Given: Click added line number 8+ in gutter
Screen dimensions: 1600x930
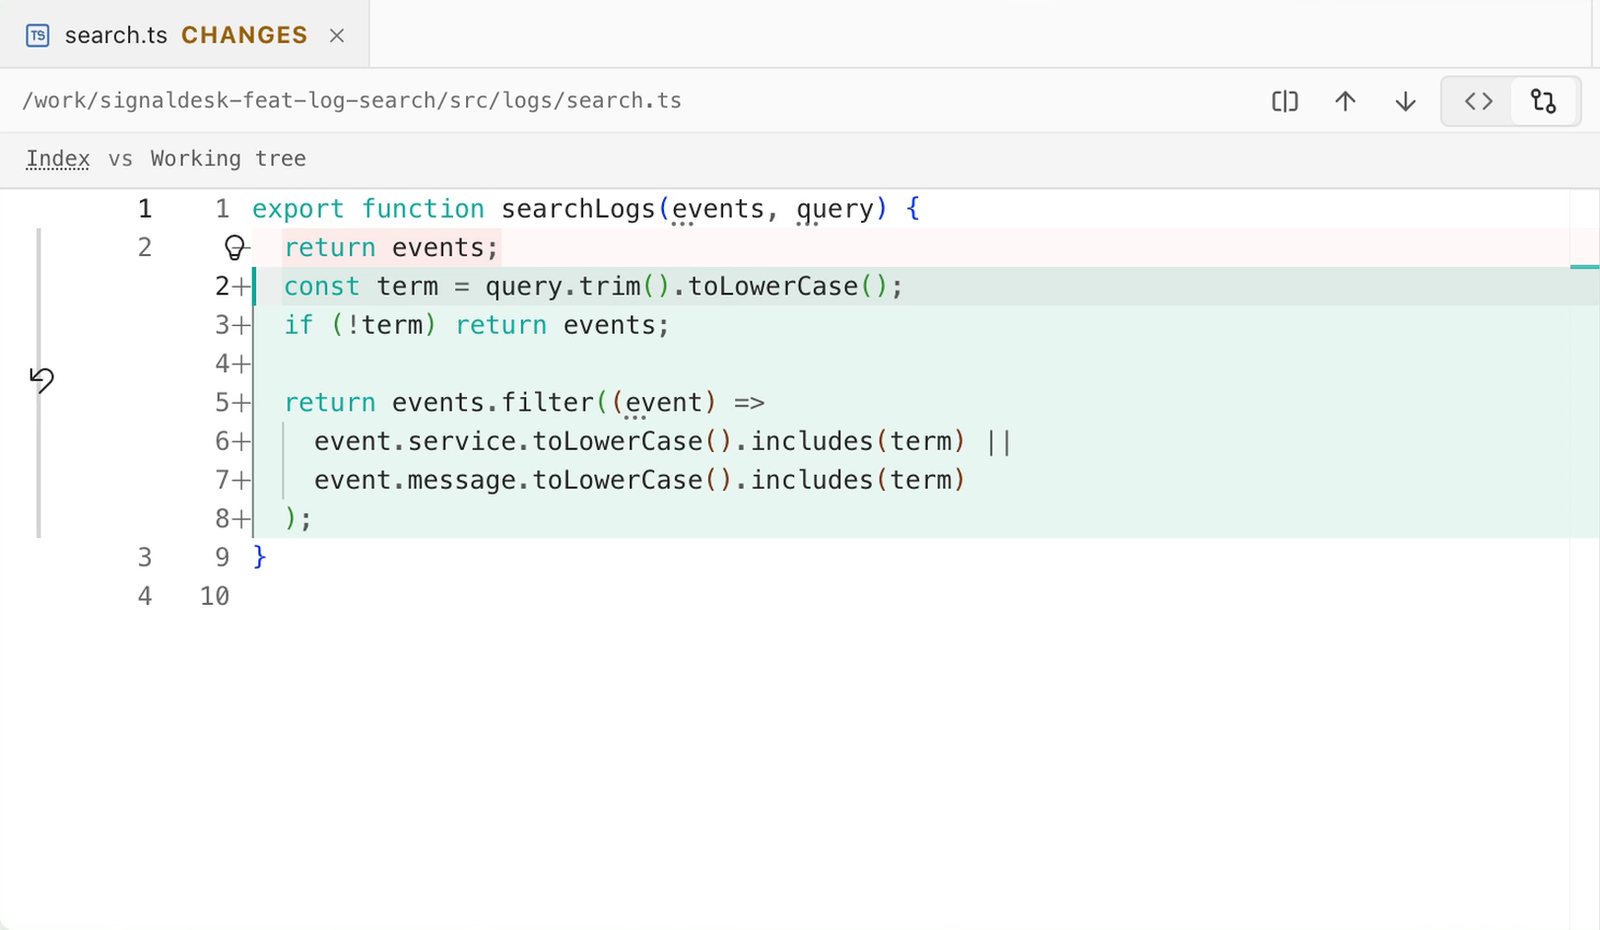Looking at the screenshot, I should click(x=232, y=518).
